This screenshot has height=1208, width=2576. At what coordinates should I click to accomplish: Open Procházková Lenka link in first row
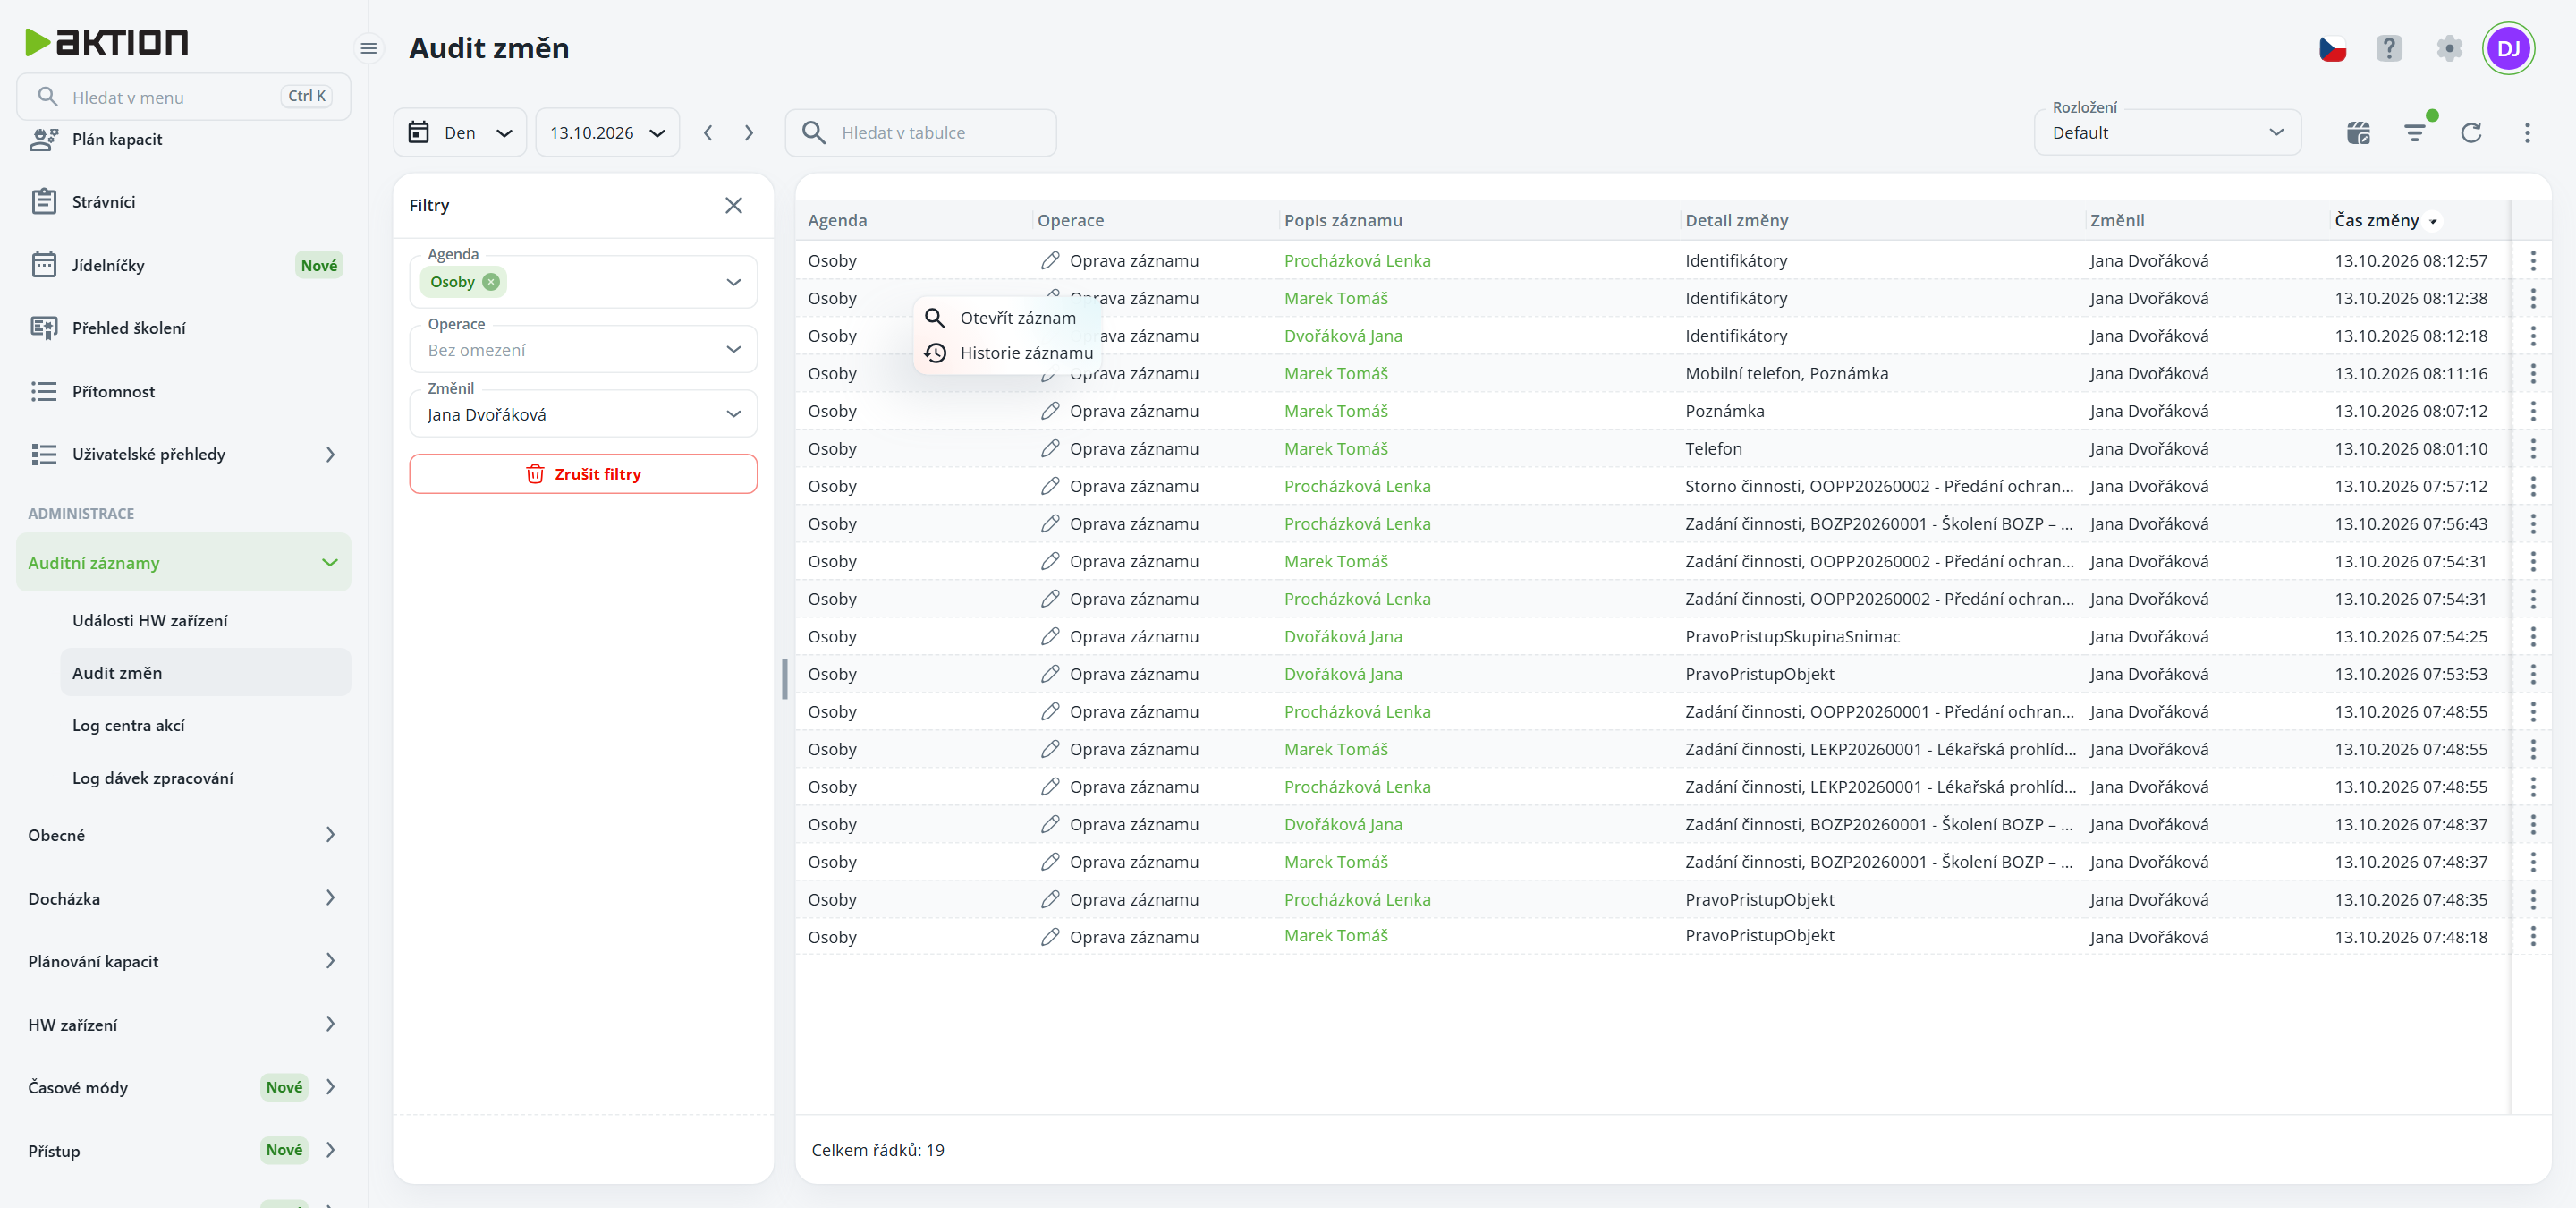click(1357, 261)
